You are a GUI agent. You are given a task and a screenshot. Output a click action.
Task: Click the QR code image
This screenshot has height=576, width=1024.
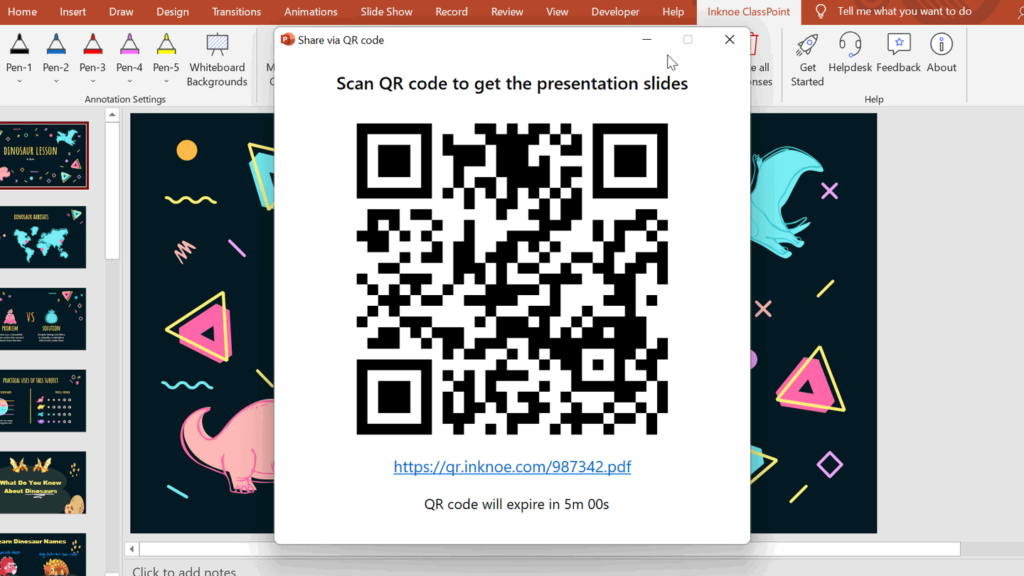[x=512, y=279]
